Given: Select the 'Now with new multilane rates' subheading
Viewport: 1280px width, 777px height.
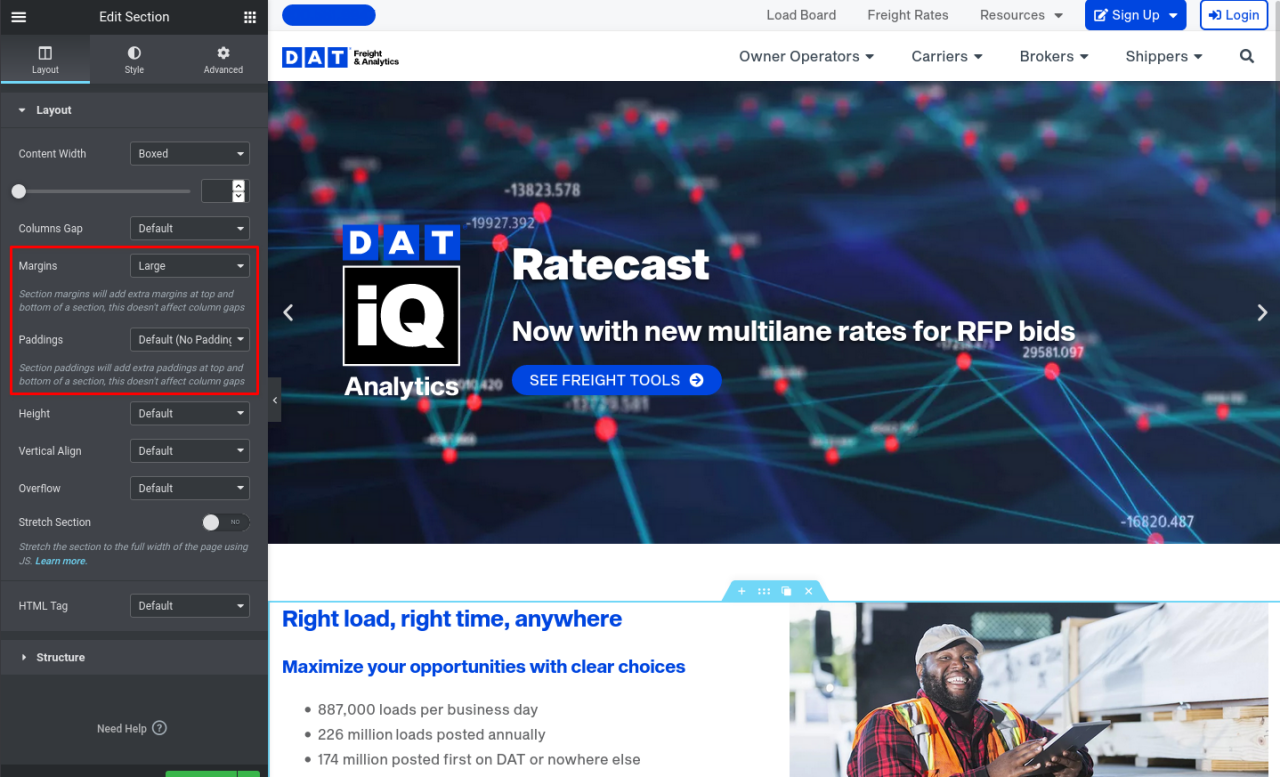Looking at the screenshot, I should point(793,331).
